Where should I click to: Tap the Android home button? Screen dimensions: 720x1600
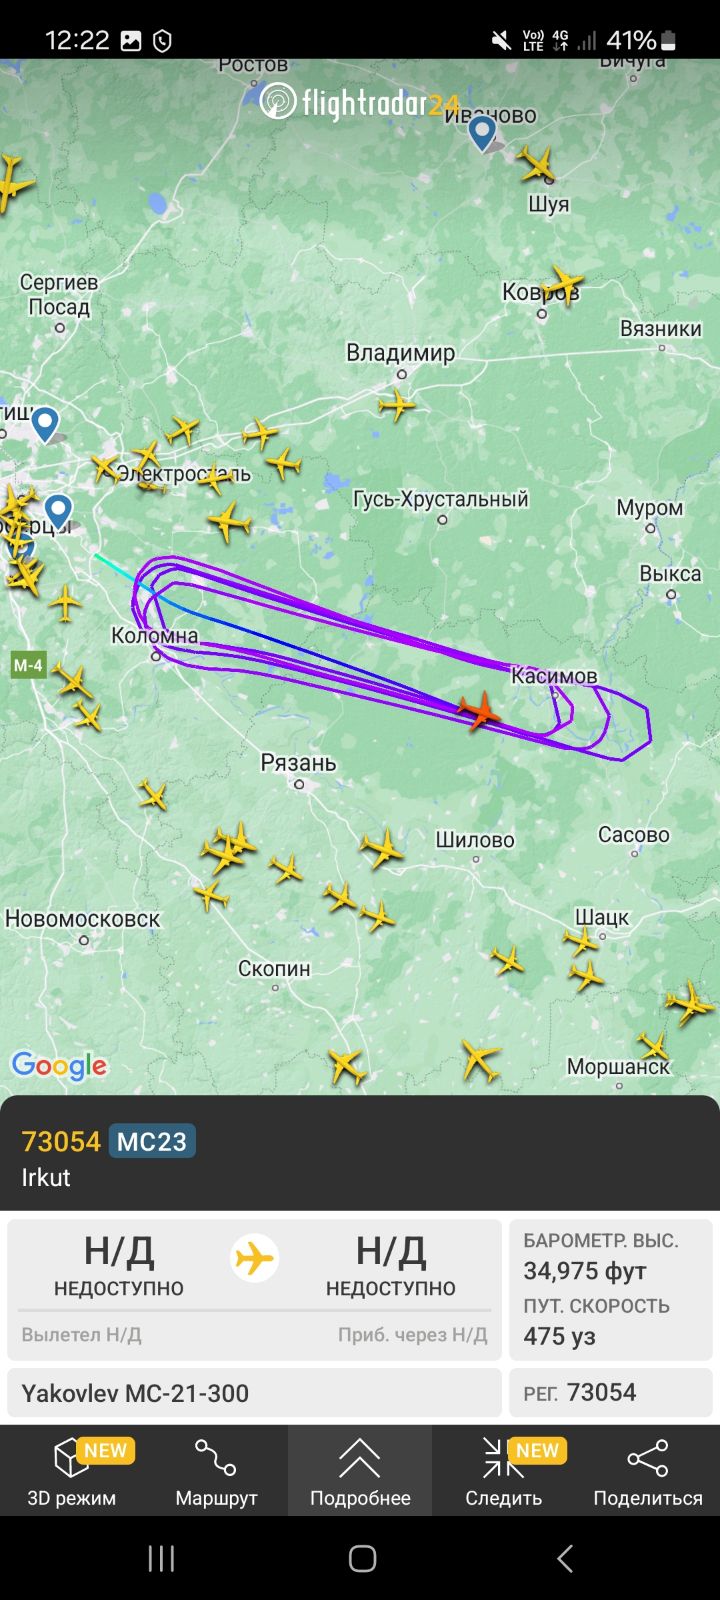pyautogui.click(x=362, y=1558)
